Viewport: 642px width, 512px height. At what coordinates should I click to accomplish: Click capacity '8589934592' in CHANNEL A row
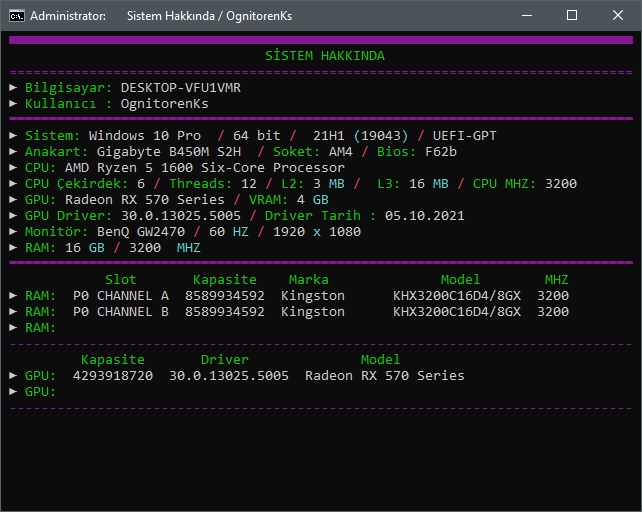point(225,295)
